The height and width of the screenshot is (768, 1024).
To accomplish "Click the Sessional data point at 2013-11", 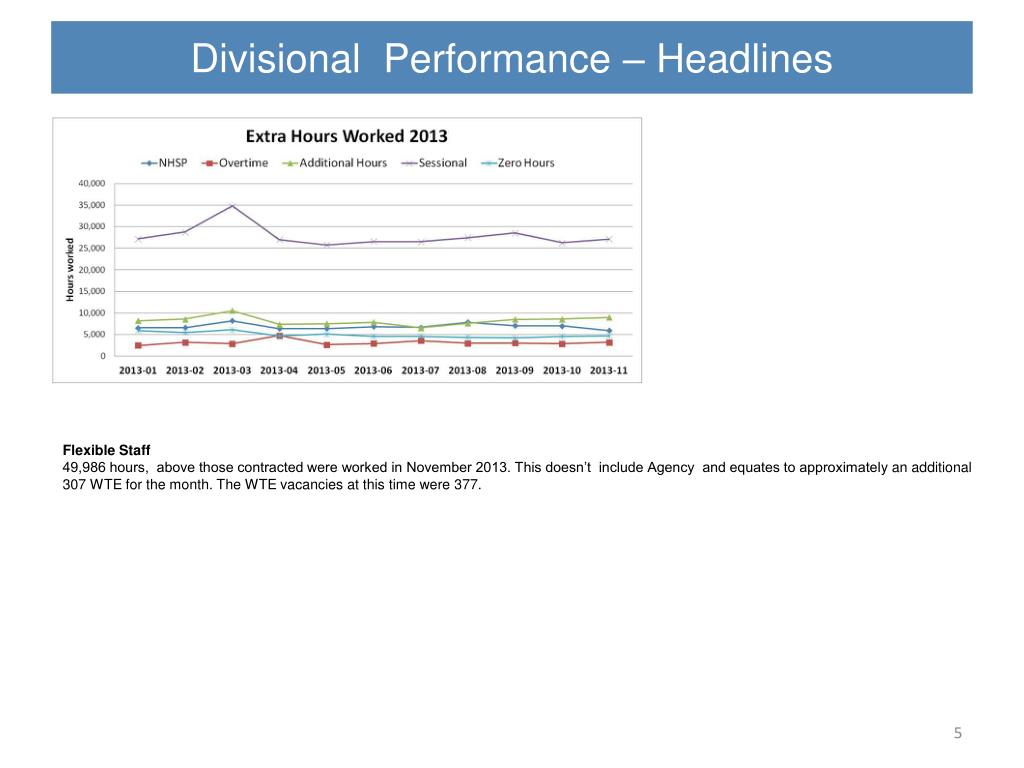I will click(x=609, y=239).
